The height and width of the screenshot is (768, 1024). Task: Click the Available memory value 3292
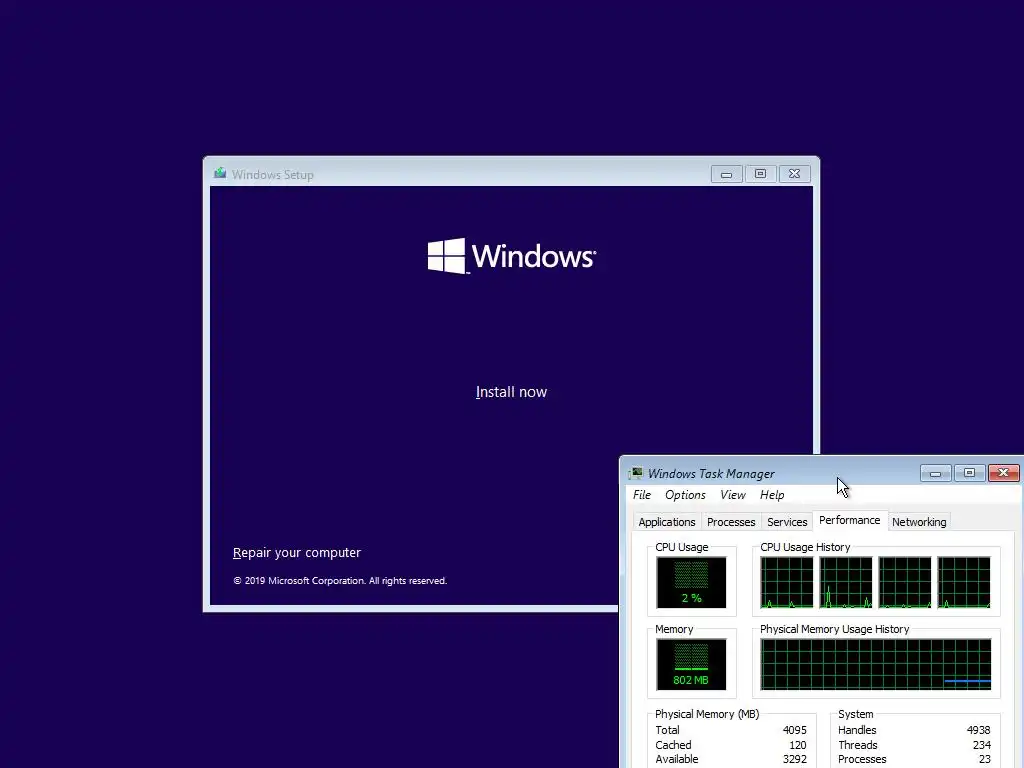(795, 760)
